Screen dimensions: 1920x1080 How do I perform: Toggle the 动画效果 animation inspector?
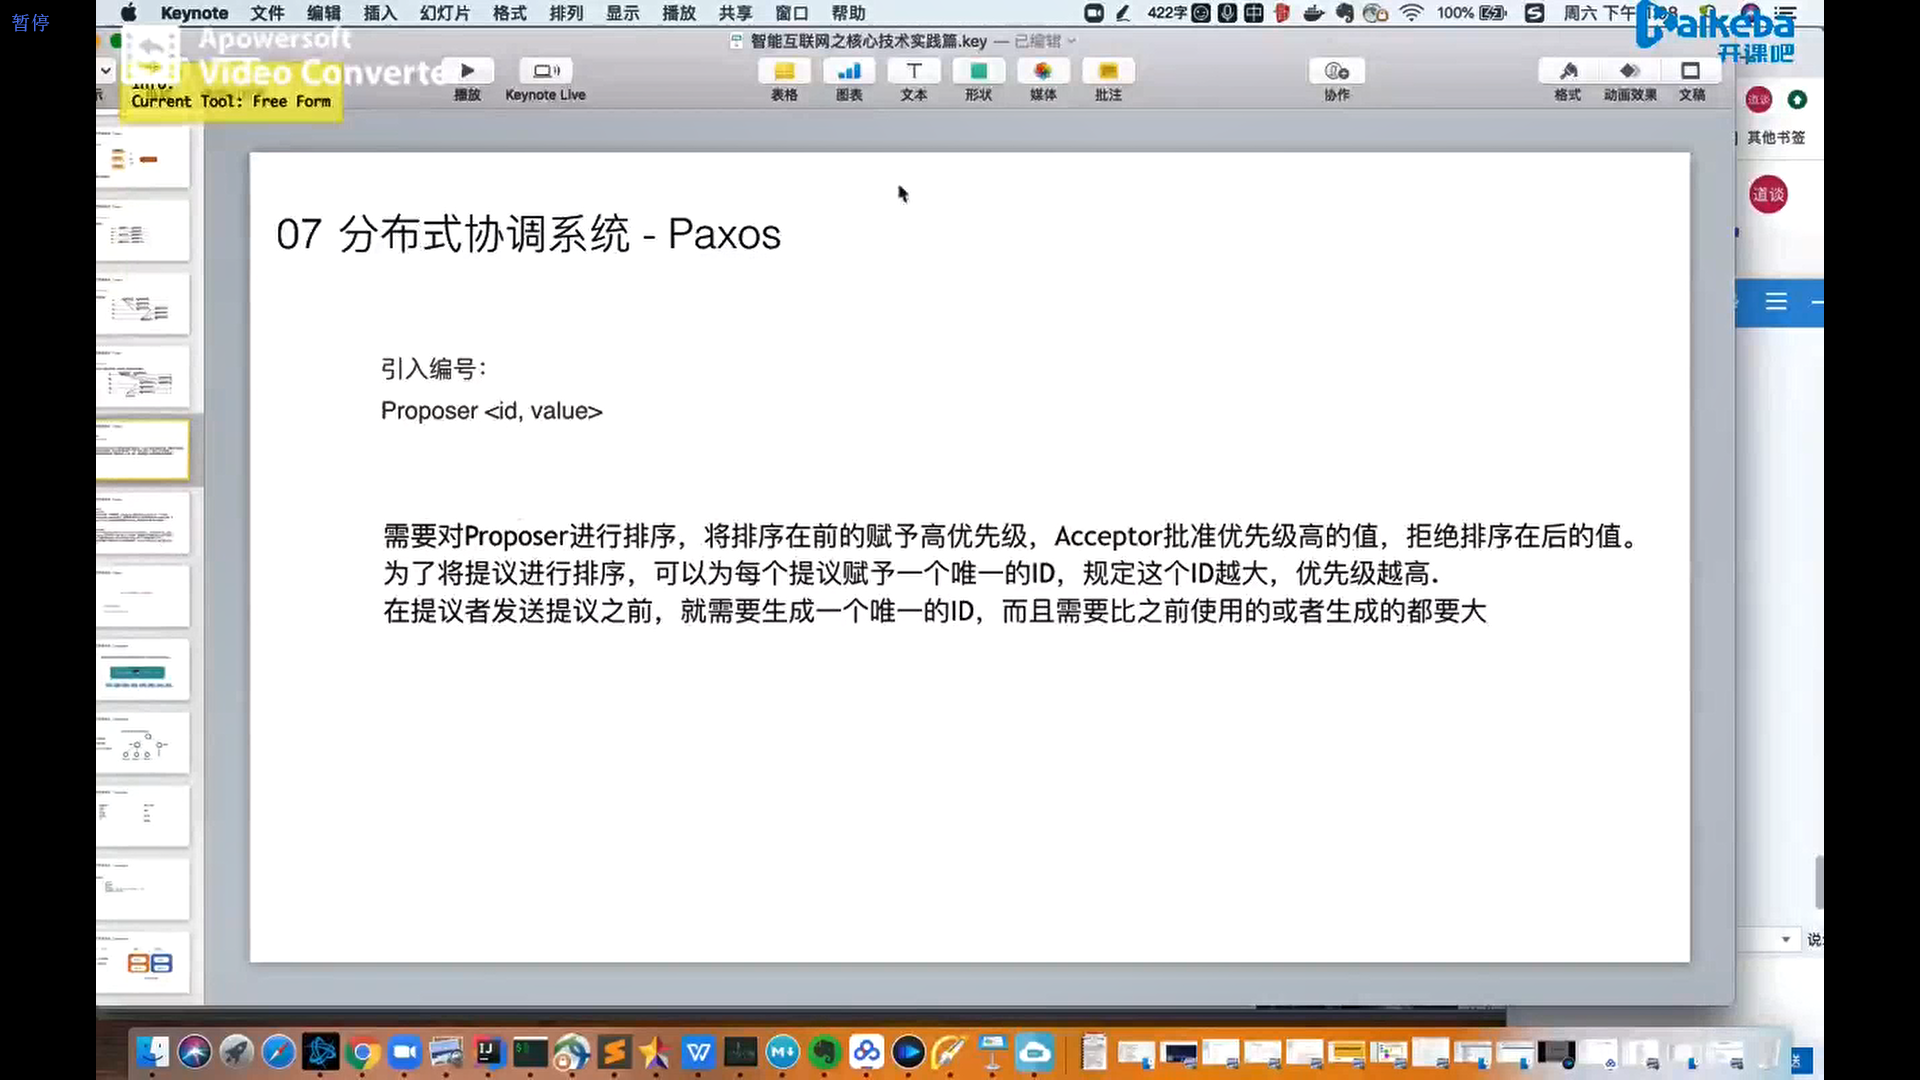pos(1630,71)
